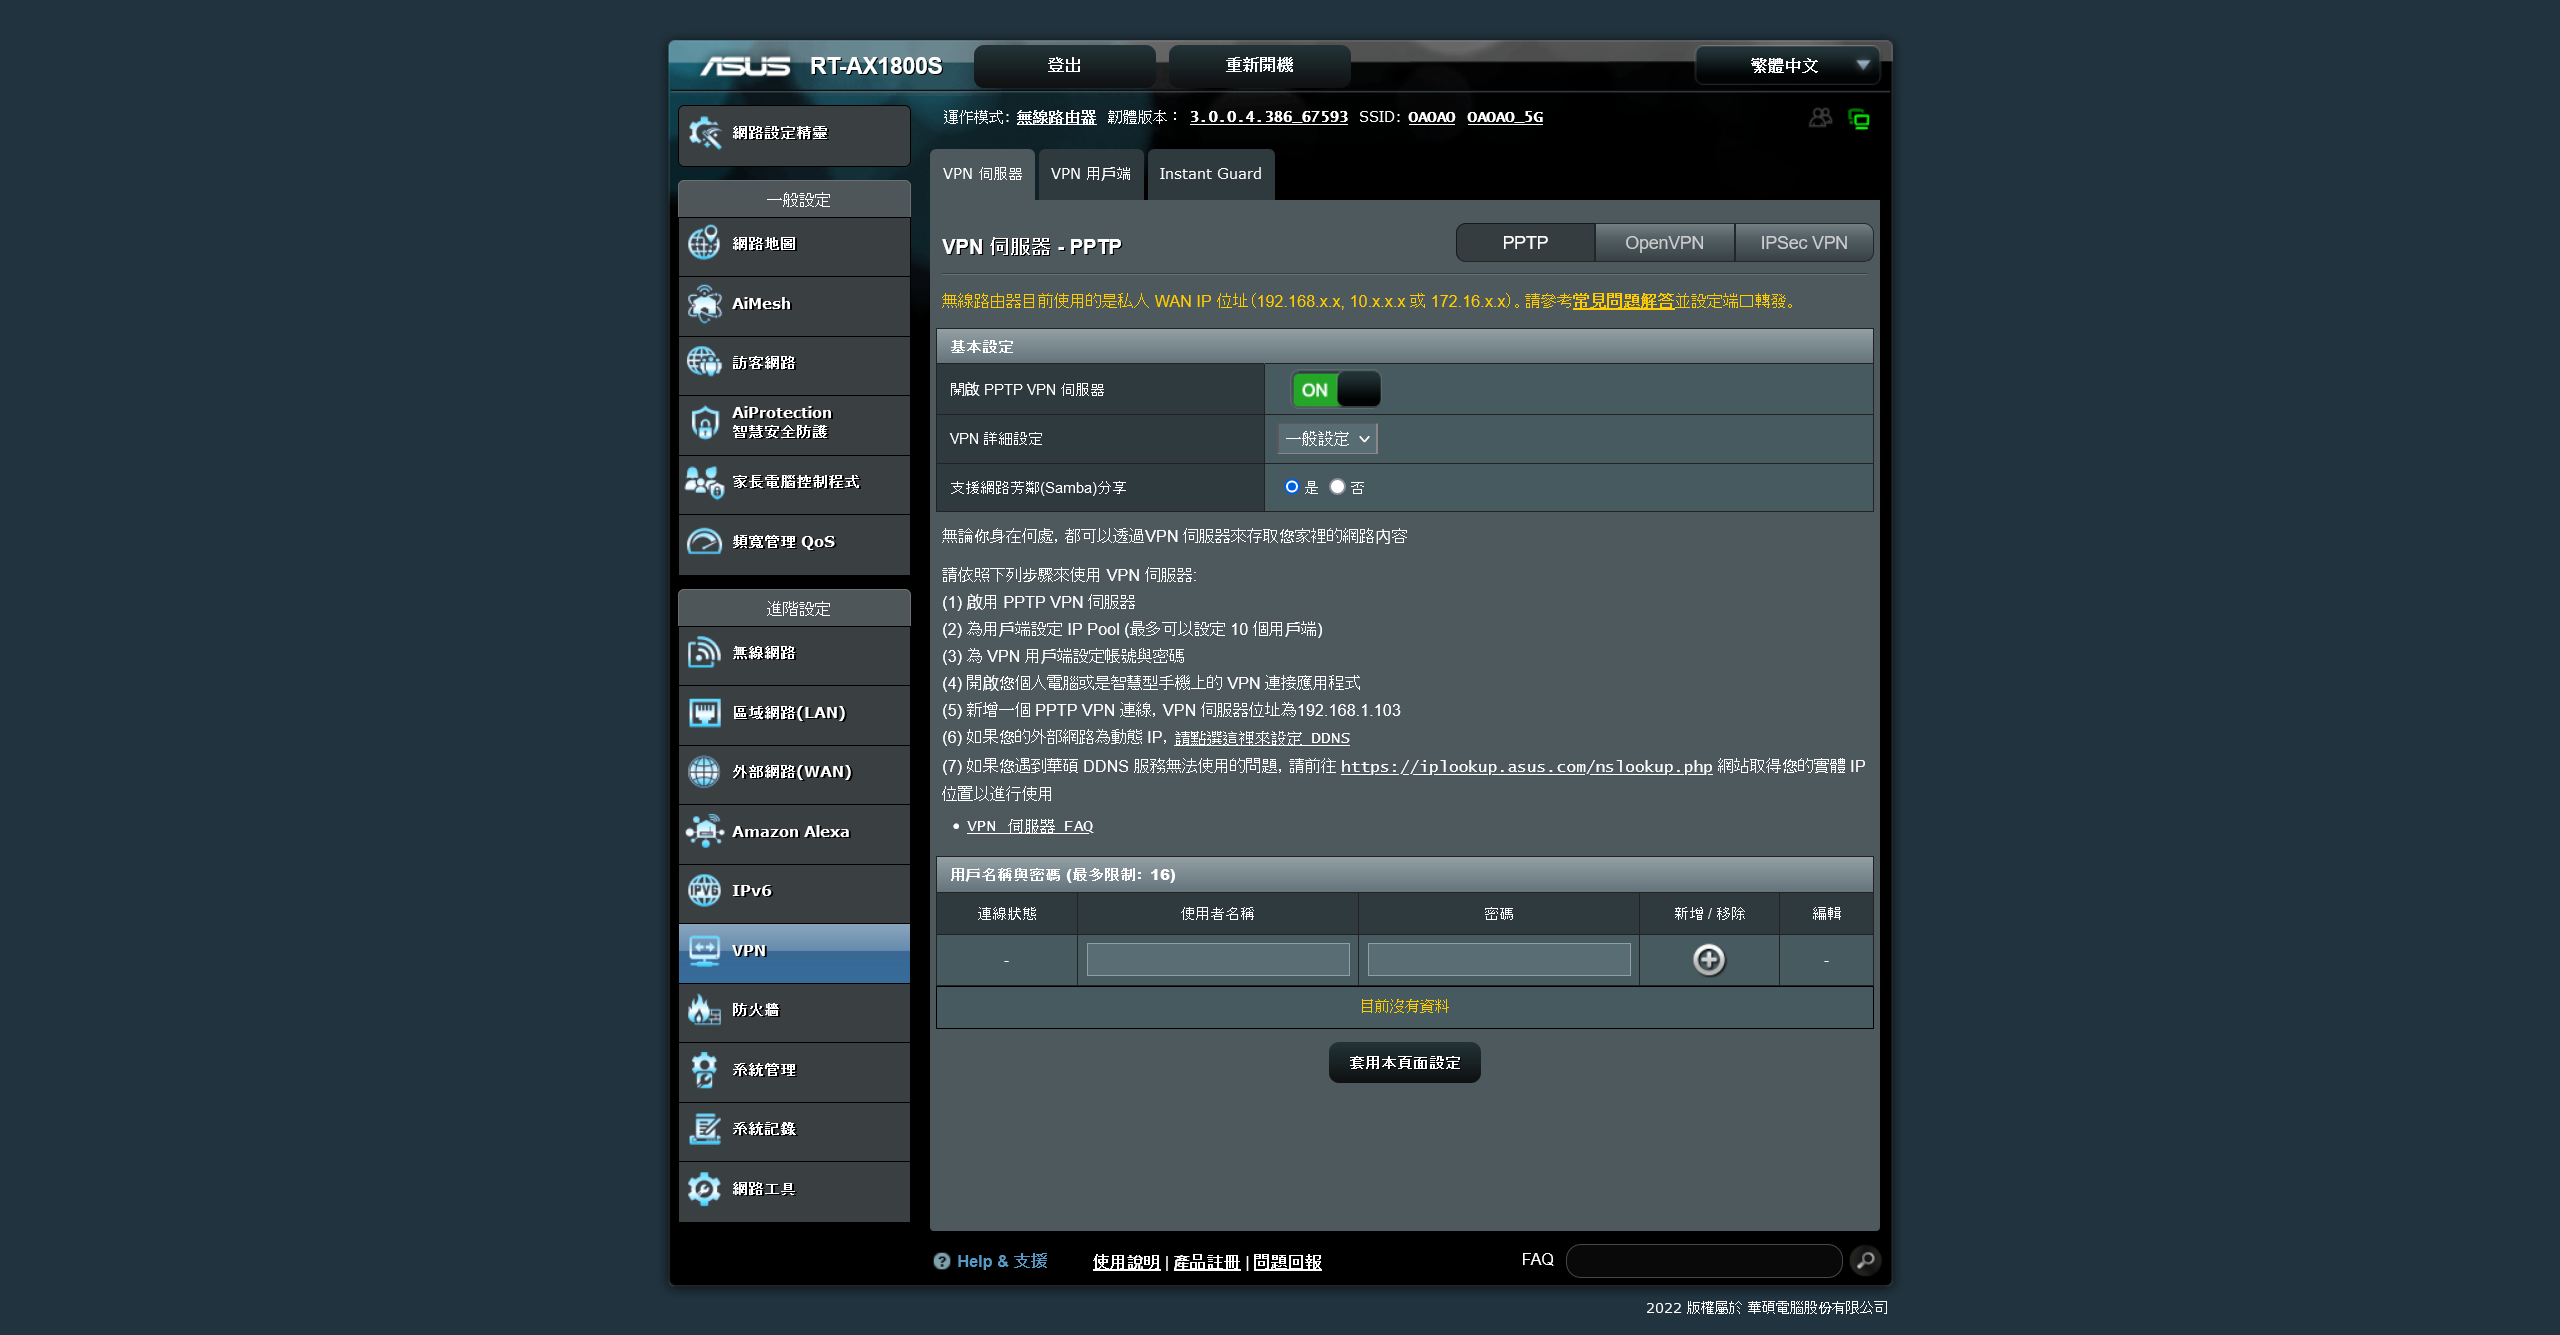Viewport: 2560px width, 1335px height.
Task: Open the 繁體中文 language dropdown
Action: click(x=1787, y=65)
